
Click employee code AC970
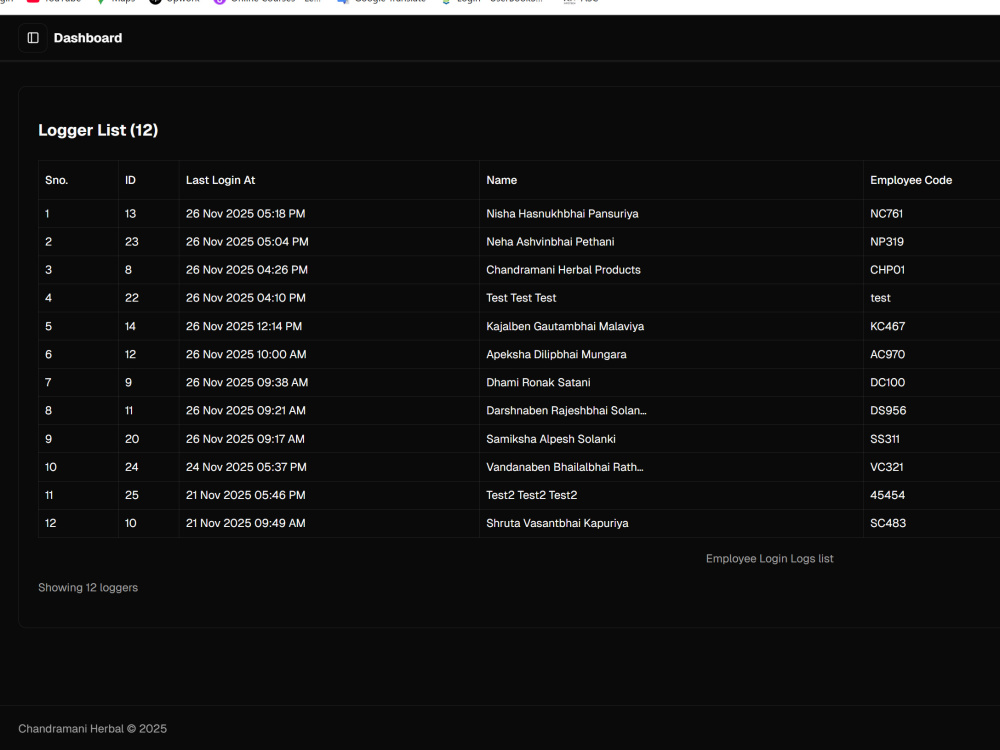click(x=887, y=355)
